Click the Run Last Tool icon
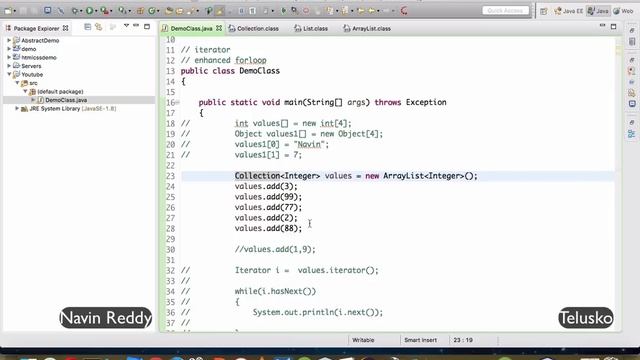 tap(104, 11)
